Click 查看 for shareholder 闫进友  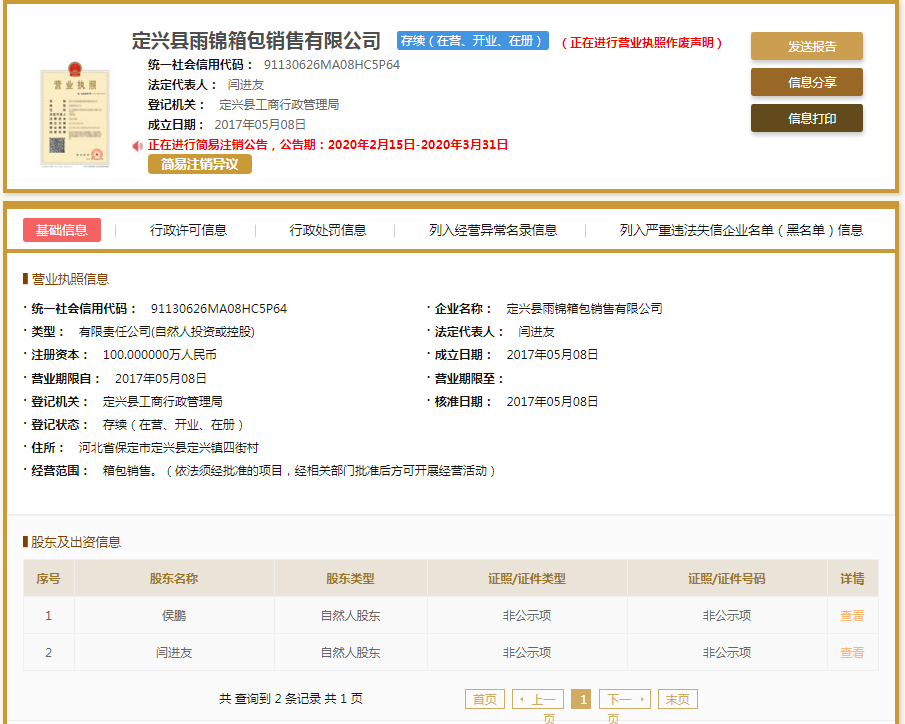[851, 653]
